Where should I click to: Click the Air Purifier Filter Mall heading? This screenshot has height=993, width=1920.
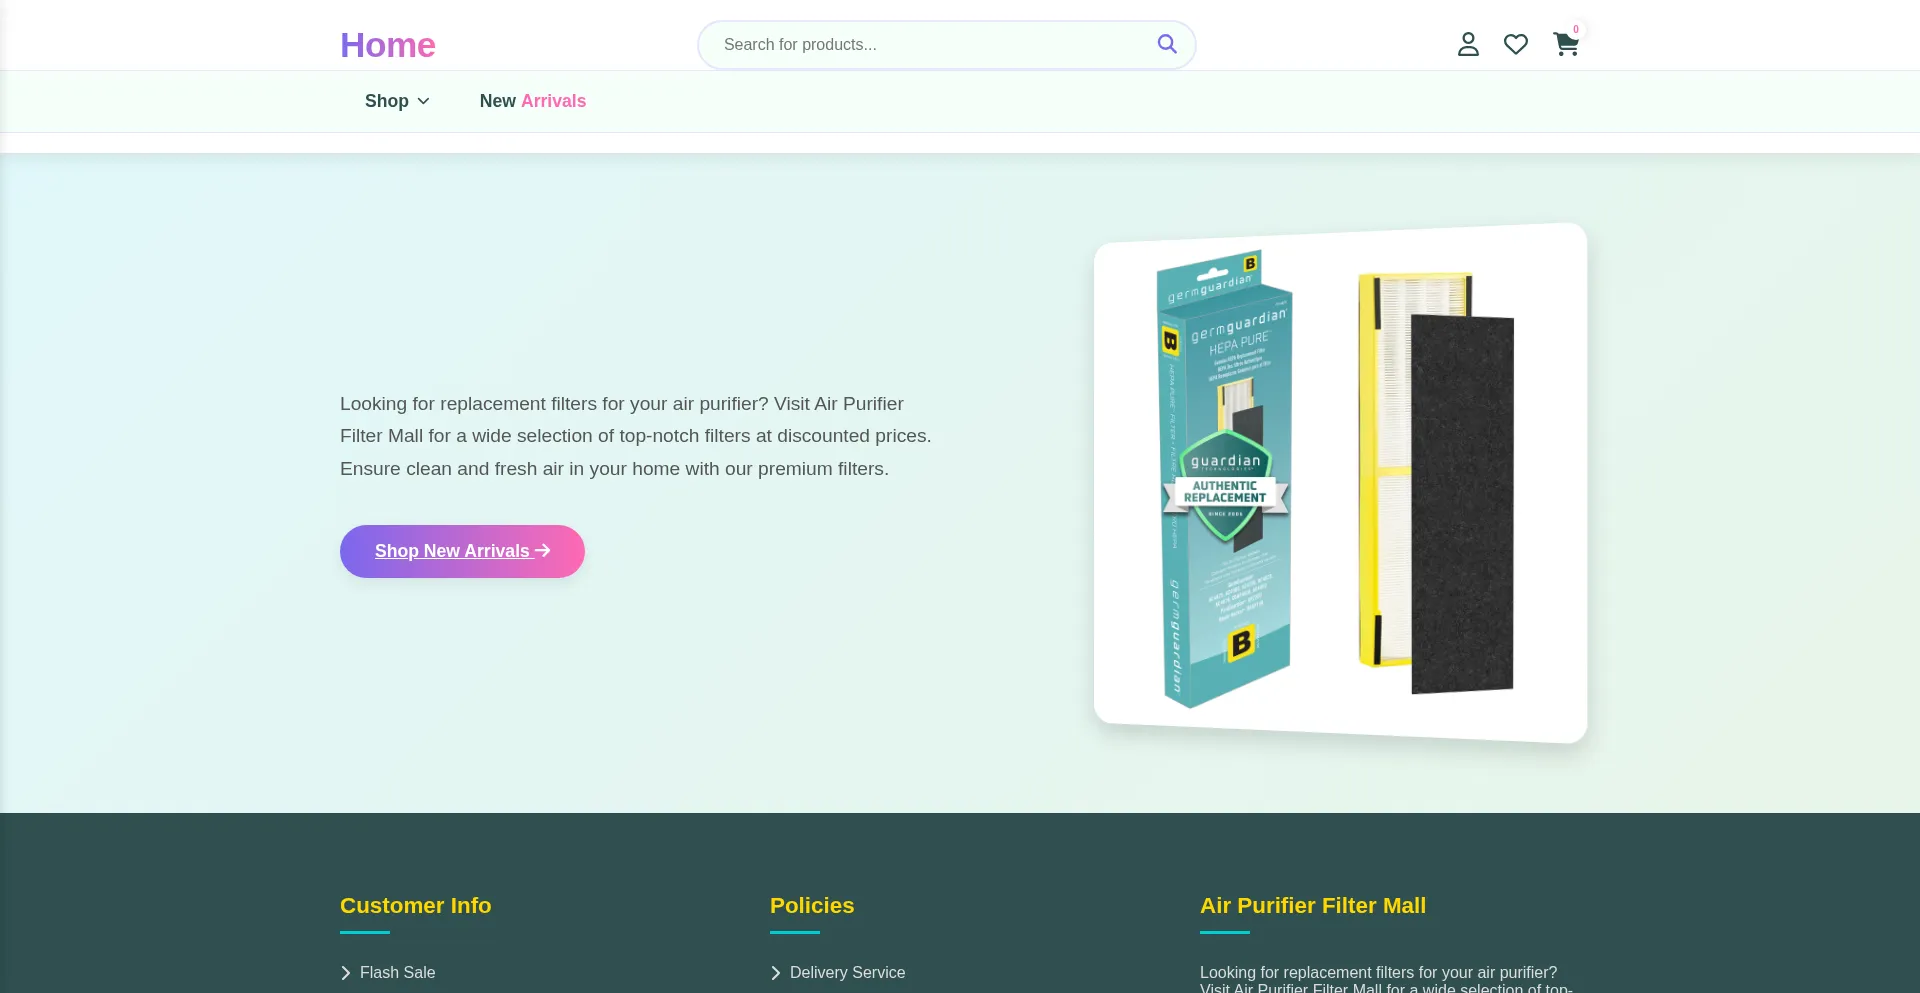click(x=1313, y=906)
